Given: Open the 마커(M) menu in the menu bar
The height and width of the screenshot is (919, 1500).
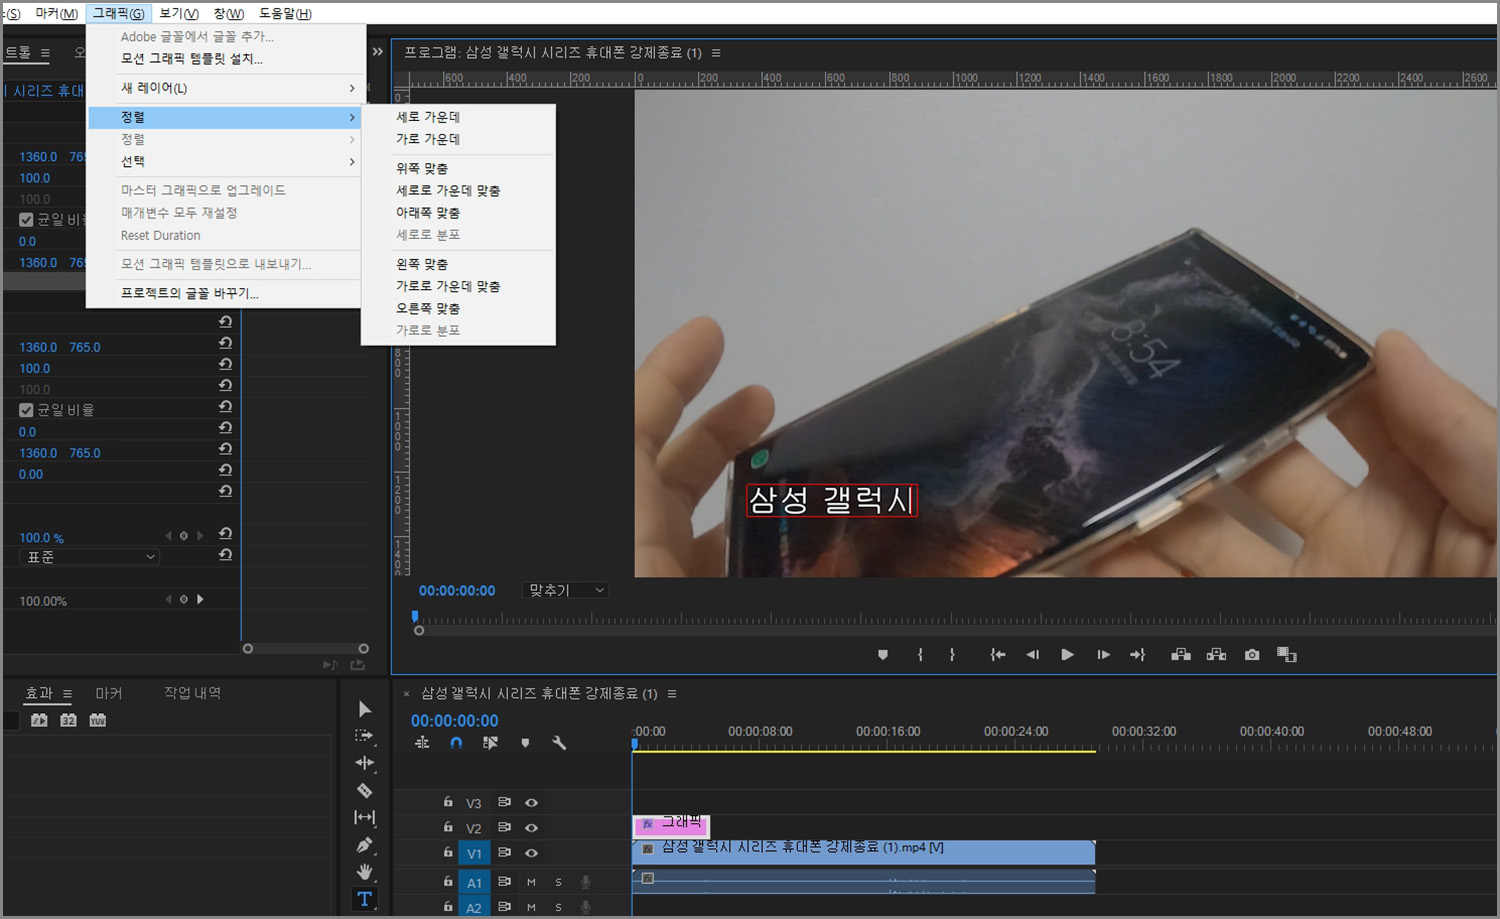Looking at the screenshot, I should pyautogui.click(x=56, y=13).
